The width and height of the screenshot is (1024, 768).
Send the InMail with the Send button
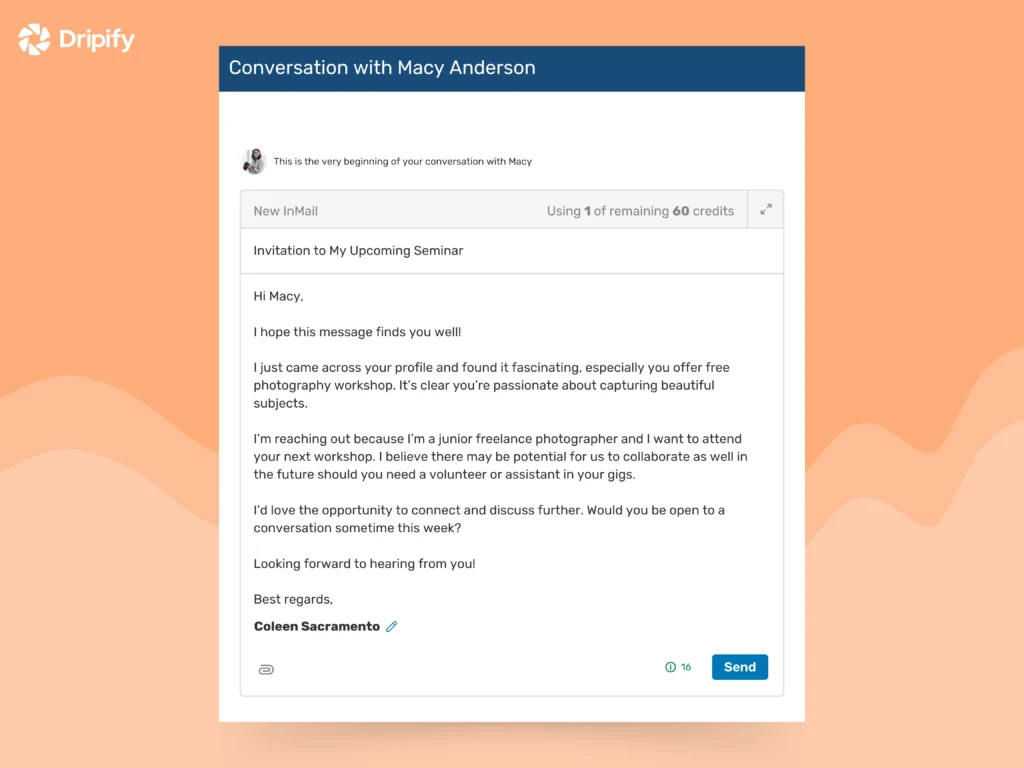click(739, 667)
